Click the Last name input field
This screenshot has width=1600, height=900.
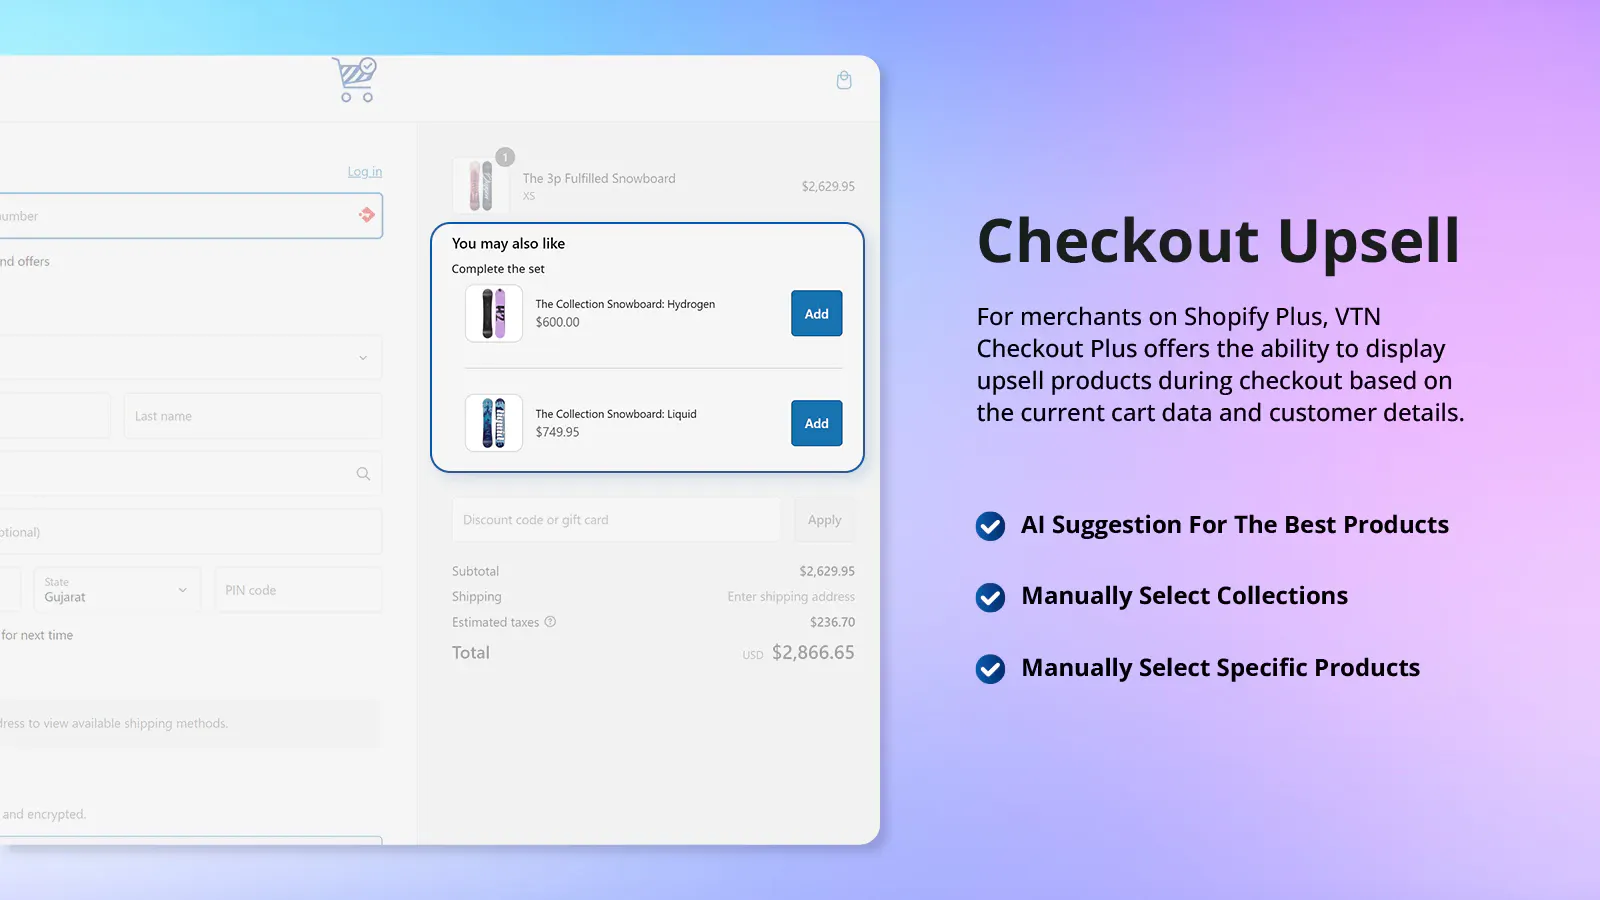point(252,416)
